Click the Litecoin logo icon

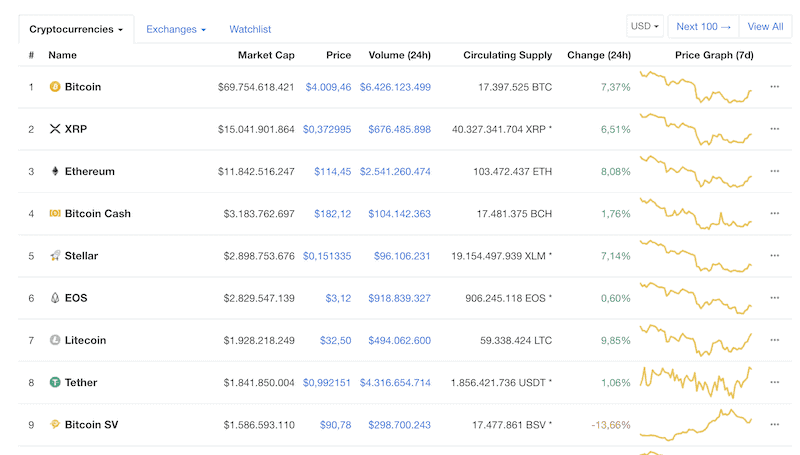[x=55, y=340]
